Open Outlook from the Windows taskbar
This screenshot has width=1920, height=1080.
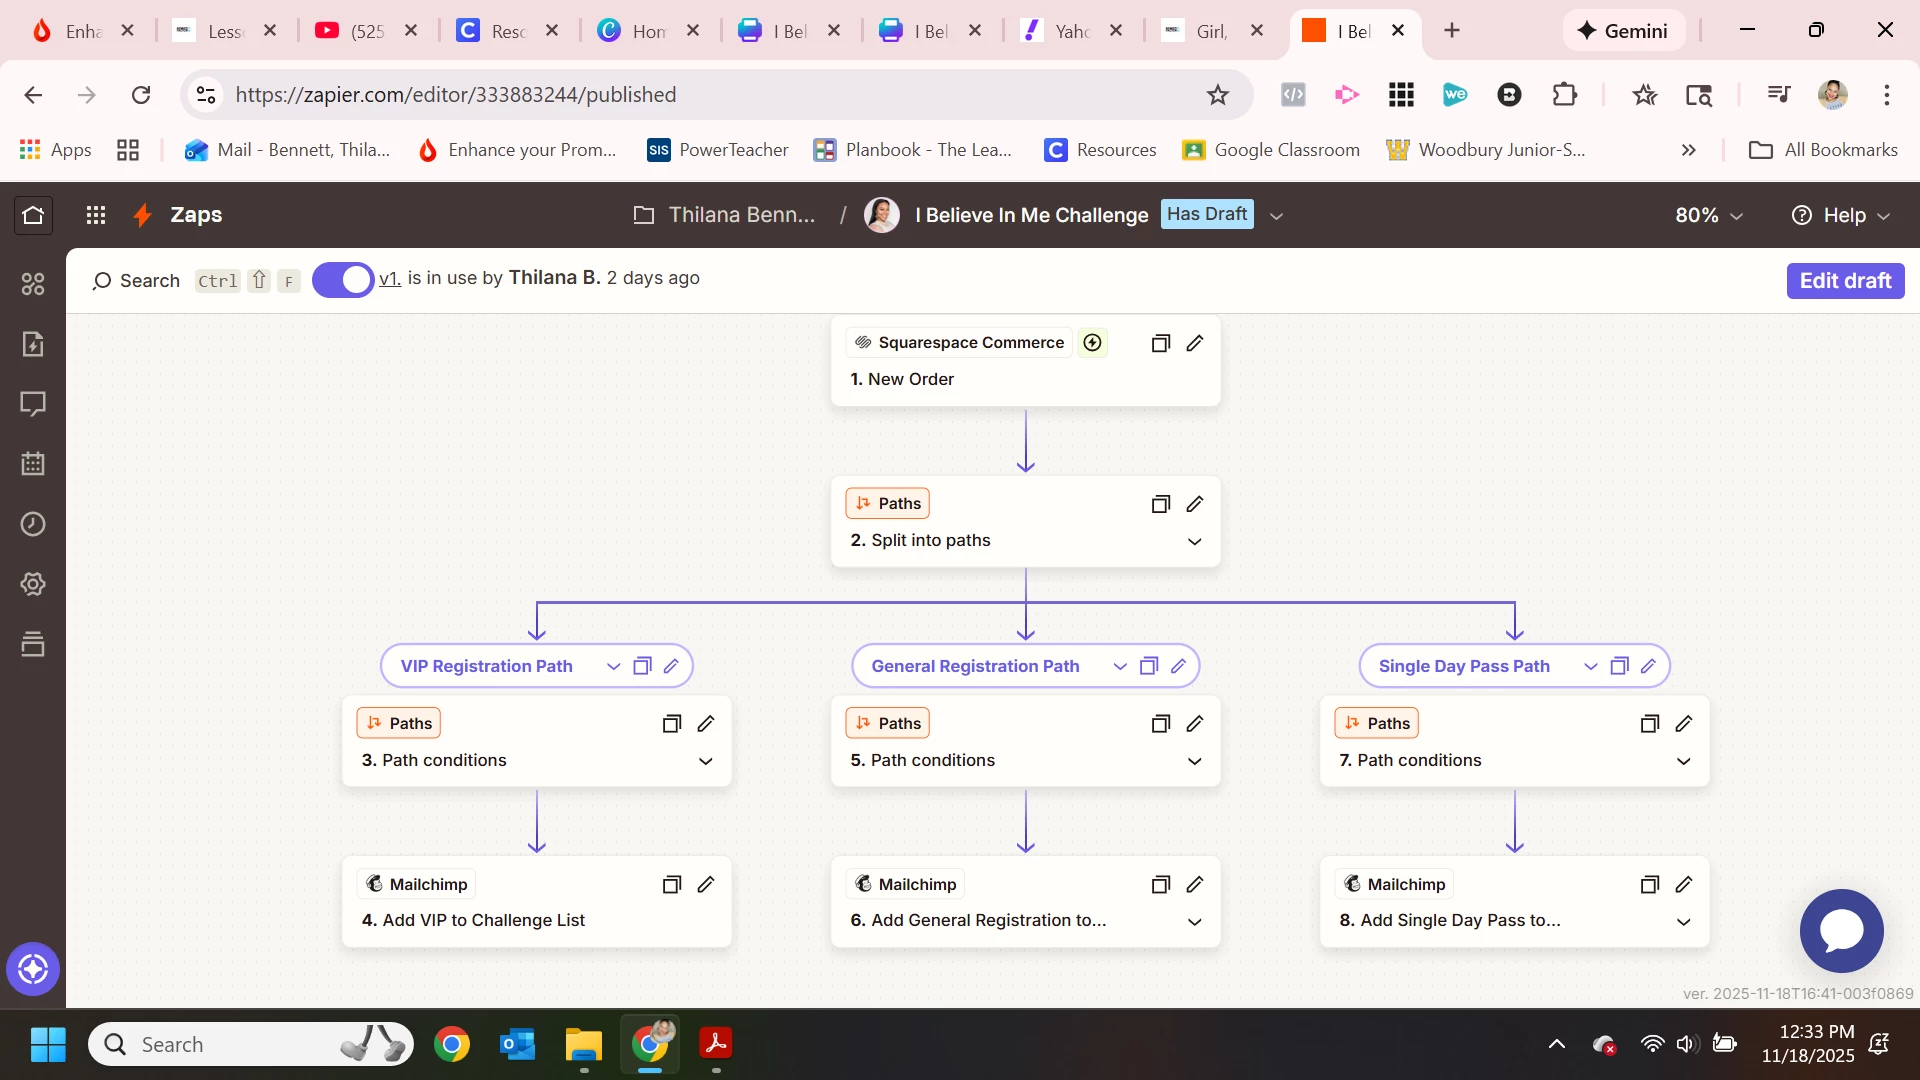click(517, 1045)
